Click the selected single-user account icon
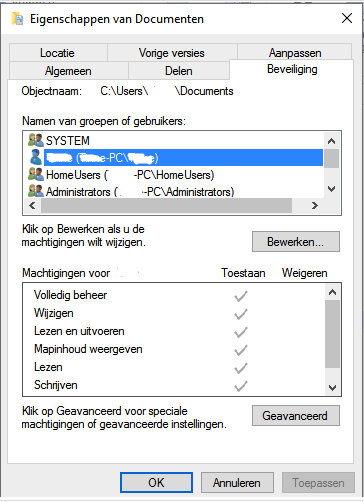This screenshot has width=364, height=502. click(x=36, y=157)
